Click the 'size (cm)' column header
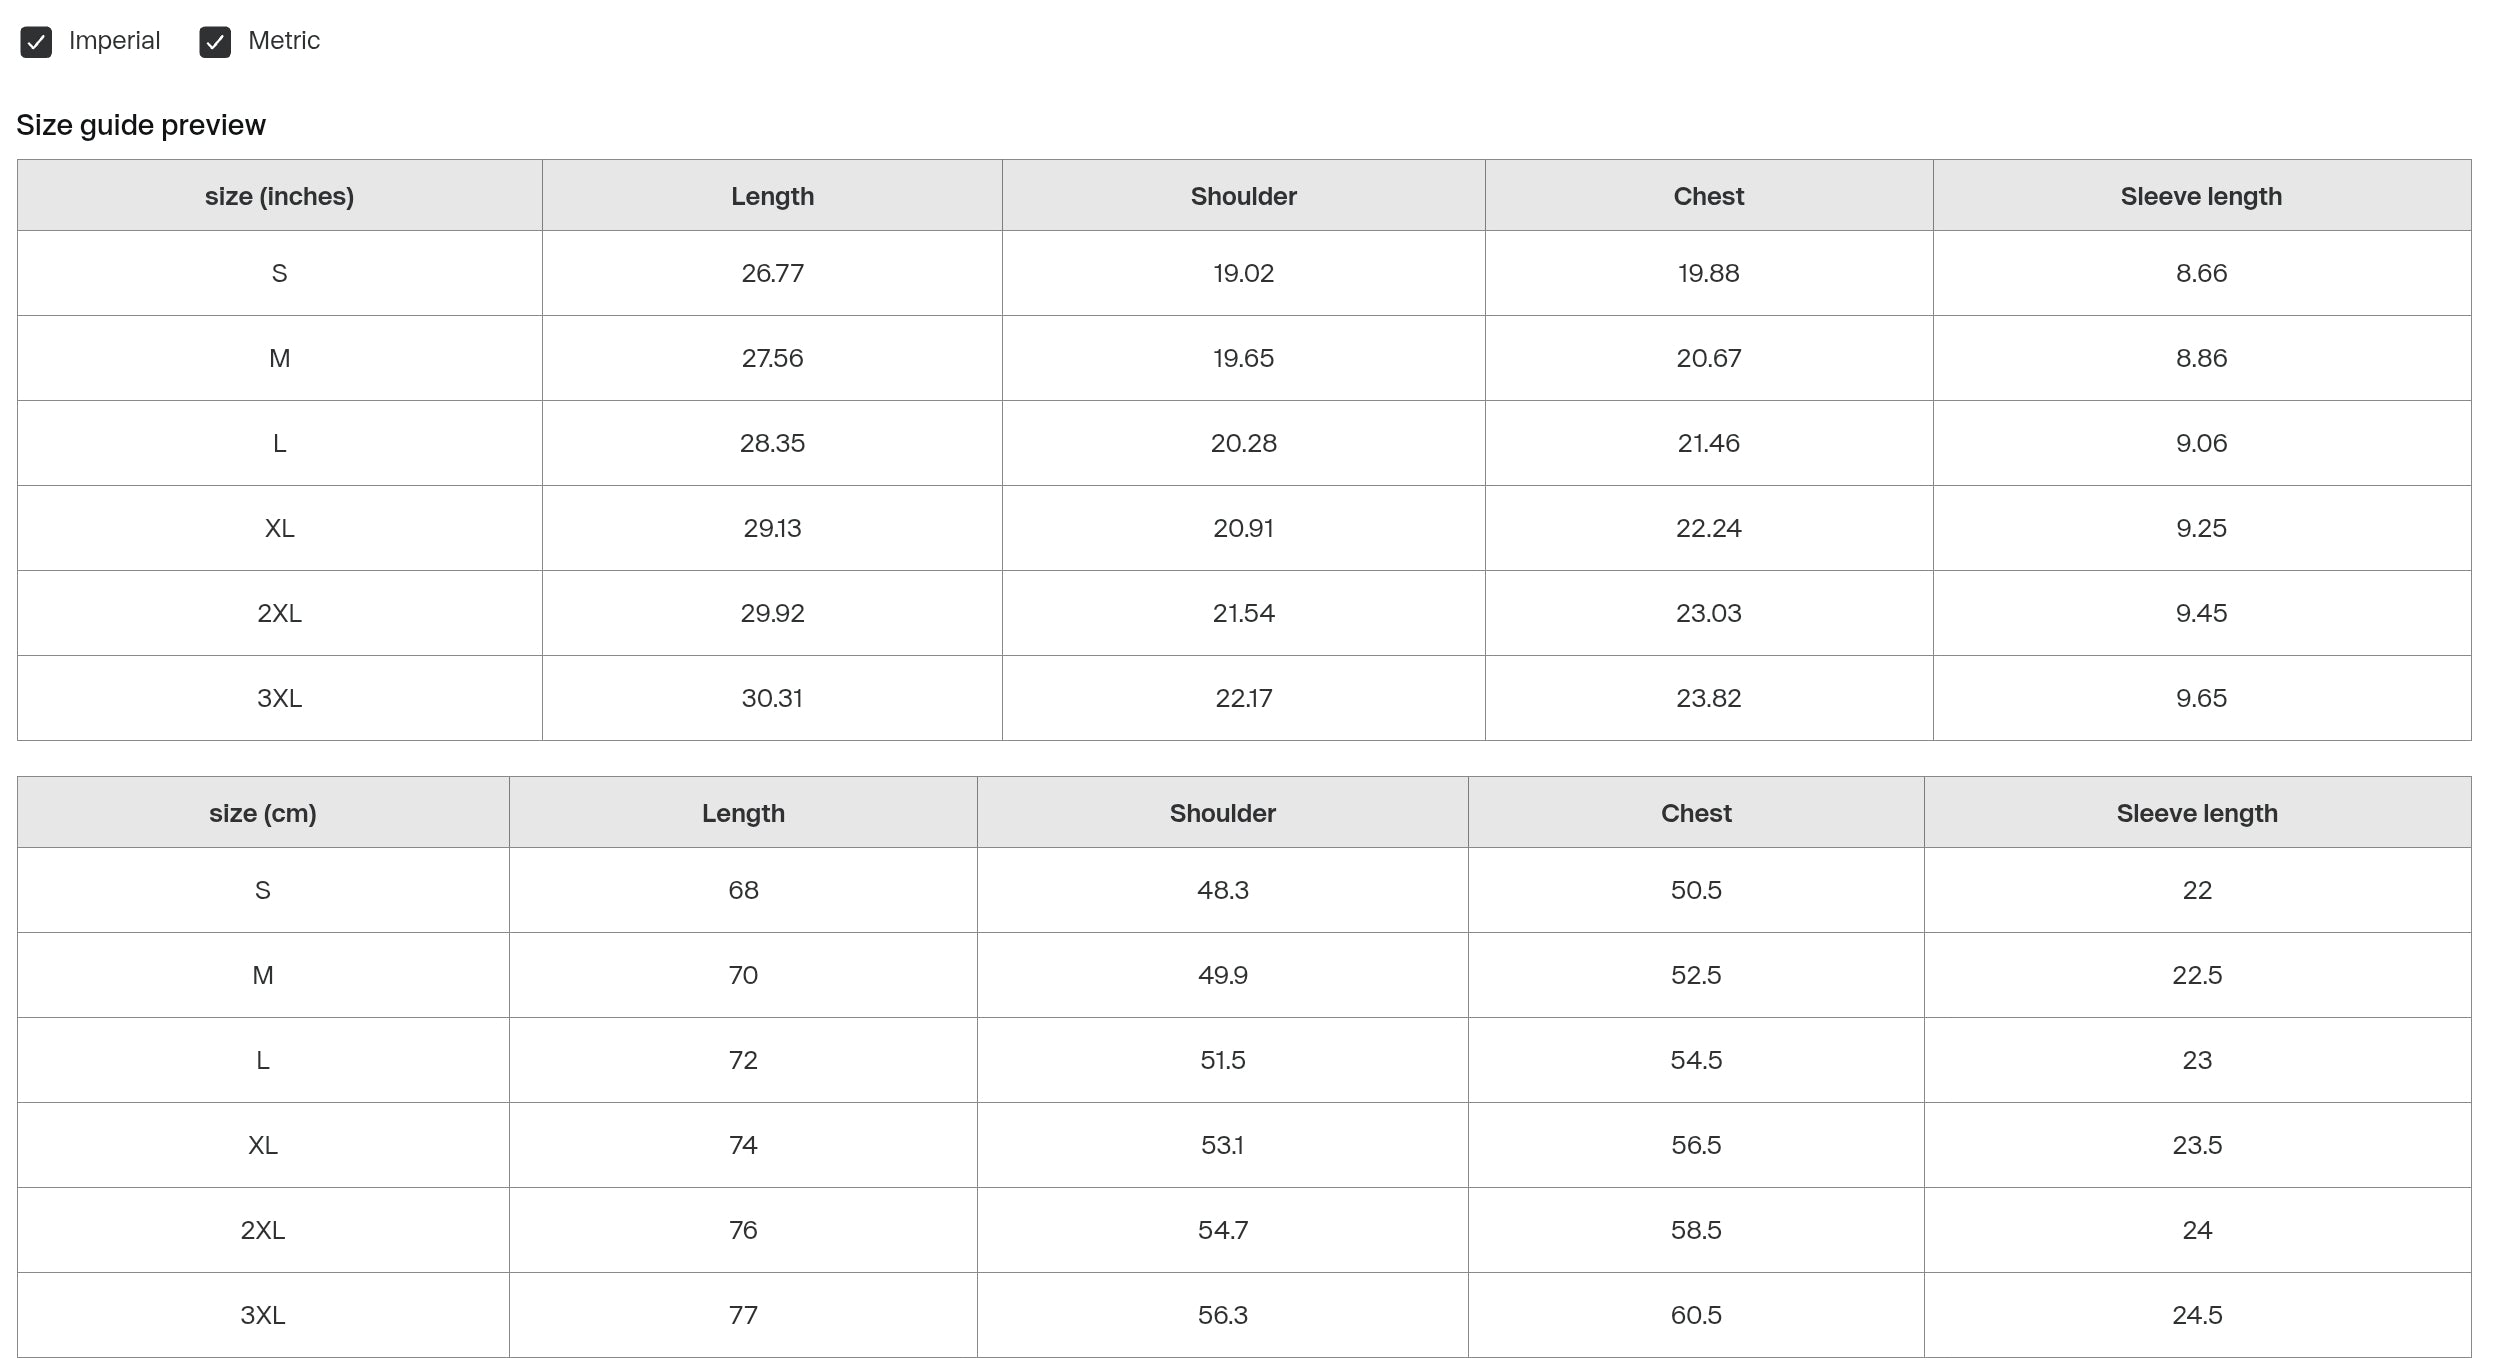 tap(263, 813)
